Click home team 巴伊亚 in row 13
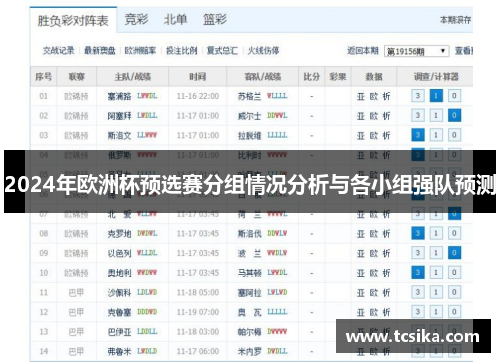Image resolution: width=500 pixels, height=362 pixels. click(119, 332)
